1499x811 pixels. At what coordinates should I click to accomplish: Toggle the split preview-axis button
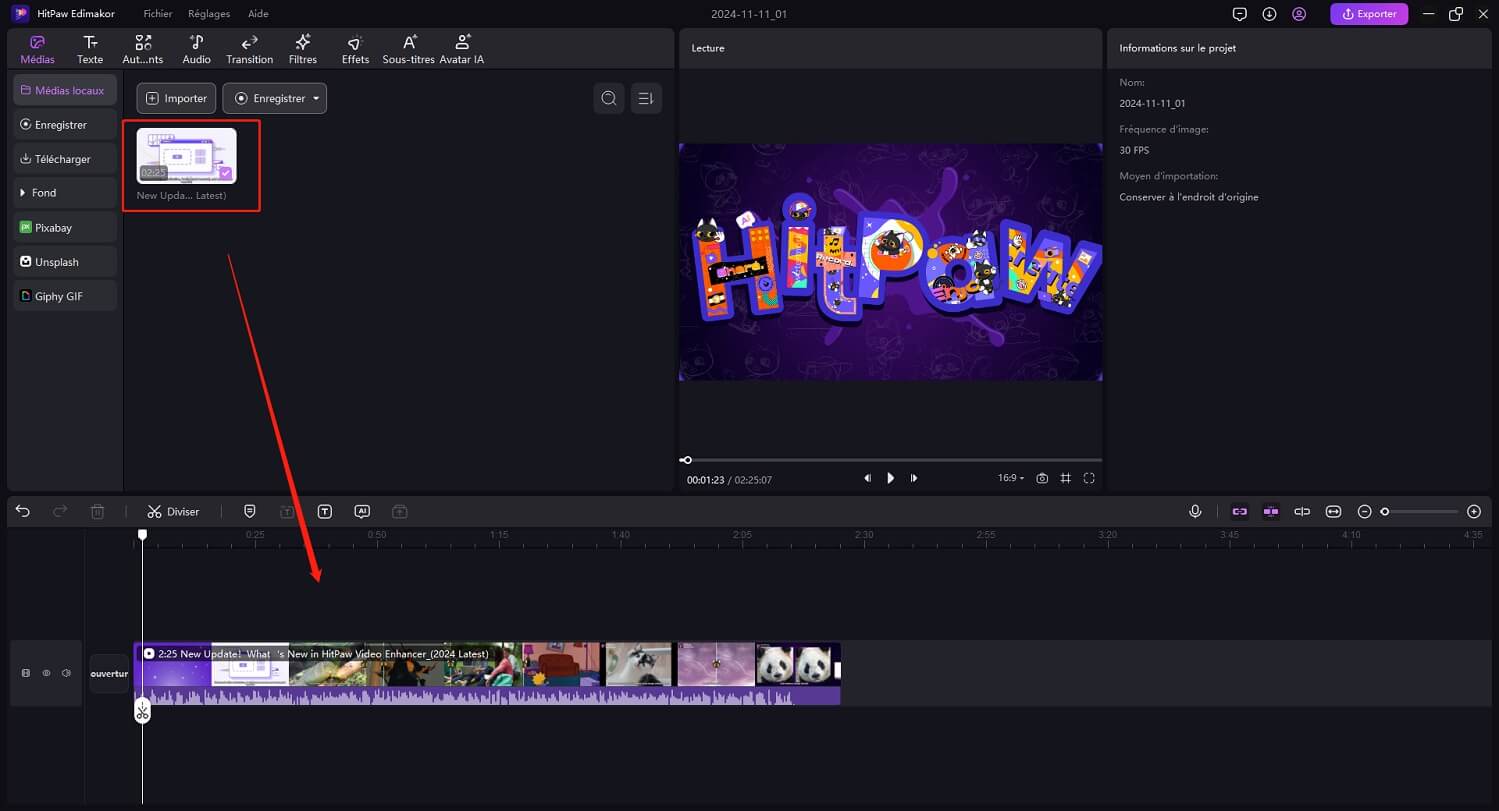[1302, 511]
